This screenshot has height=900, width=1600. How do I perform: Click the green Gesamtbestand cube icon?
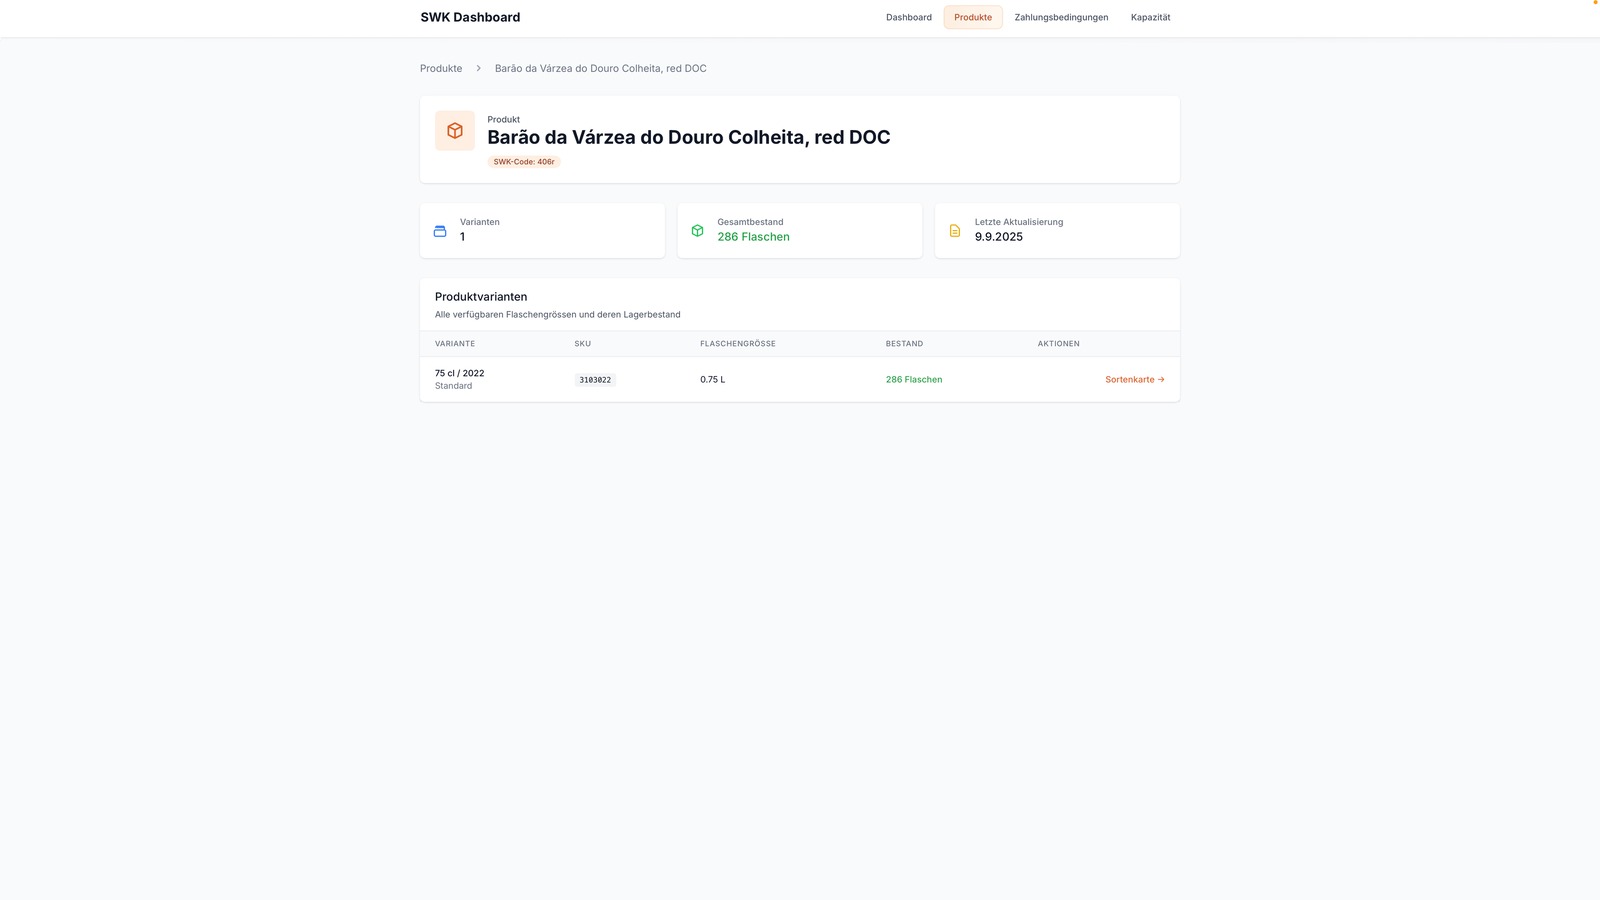(697, 231)
